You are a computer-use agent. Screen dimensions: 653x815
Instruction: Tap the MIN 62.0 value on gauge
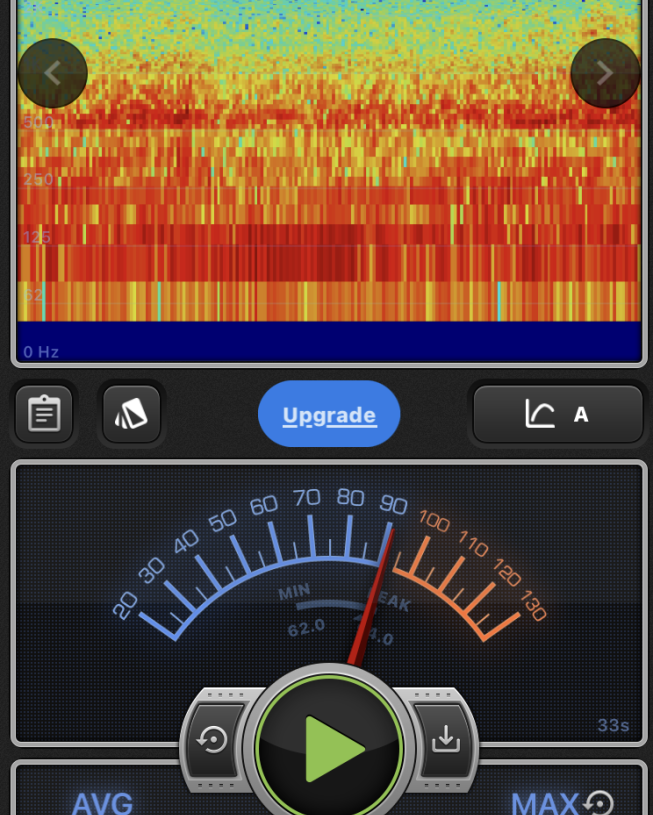[306, 625]
